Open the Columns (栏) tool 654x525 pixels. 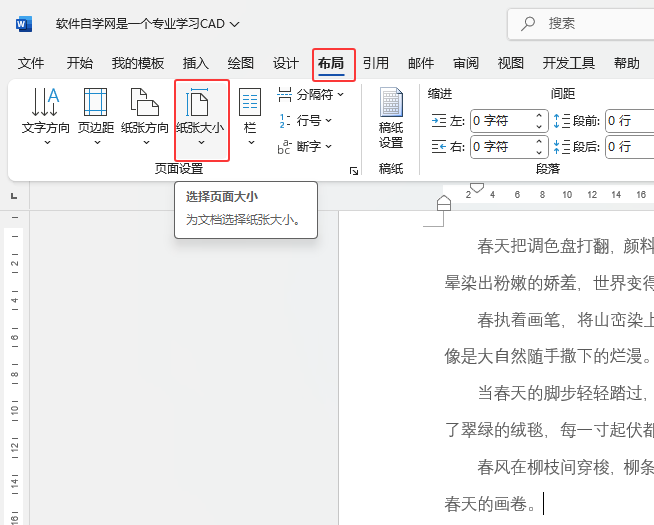pyautogui.click(x=250, y=116)
